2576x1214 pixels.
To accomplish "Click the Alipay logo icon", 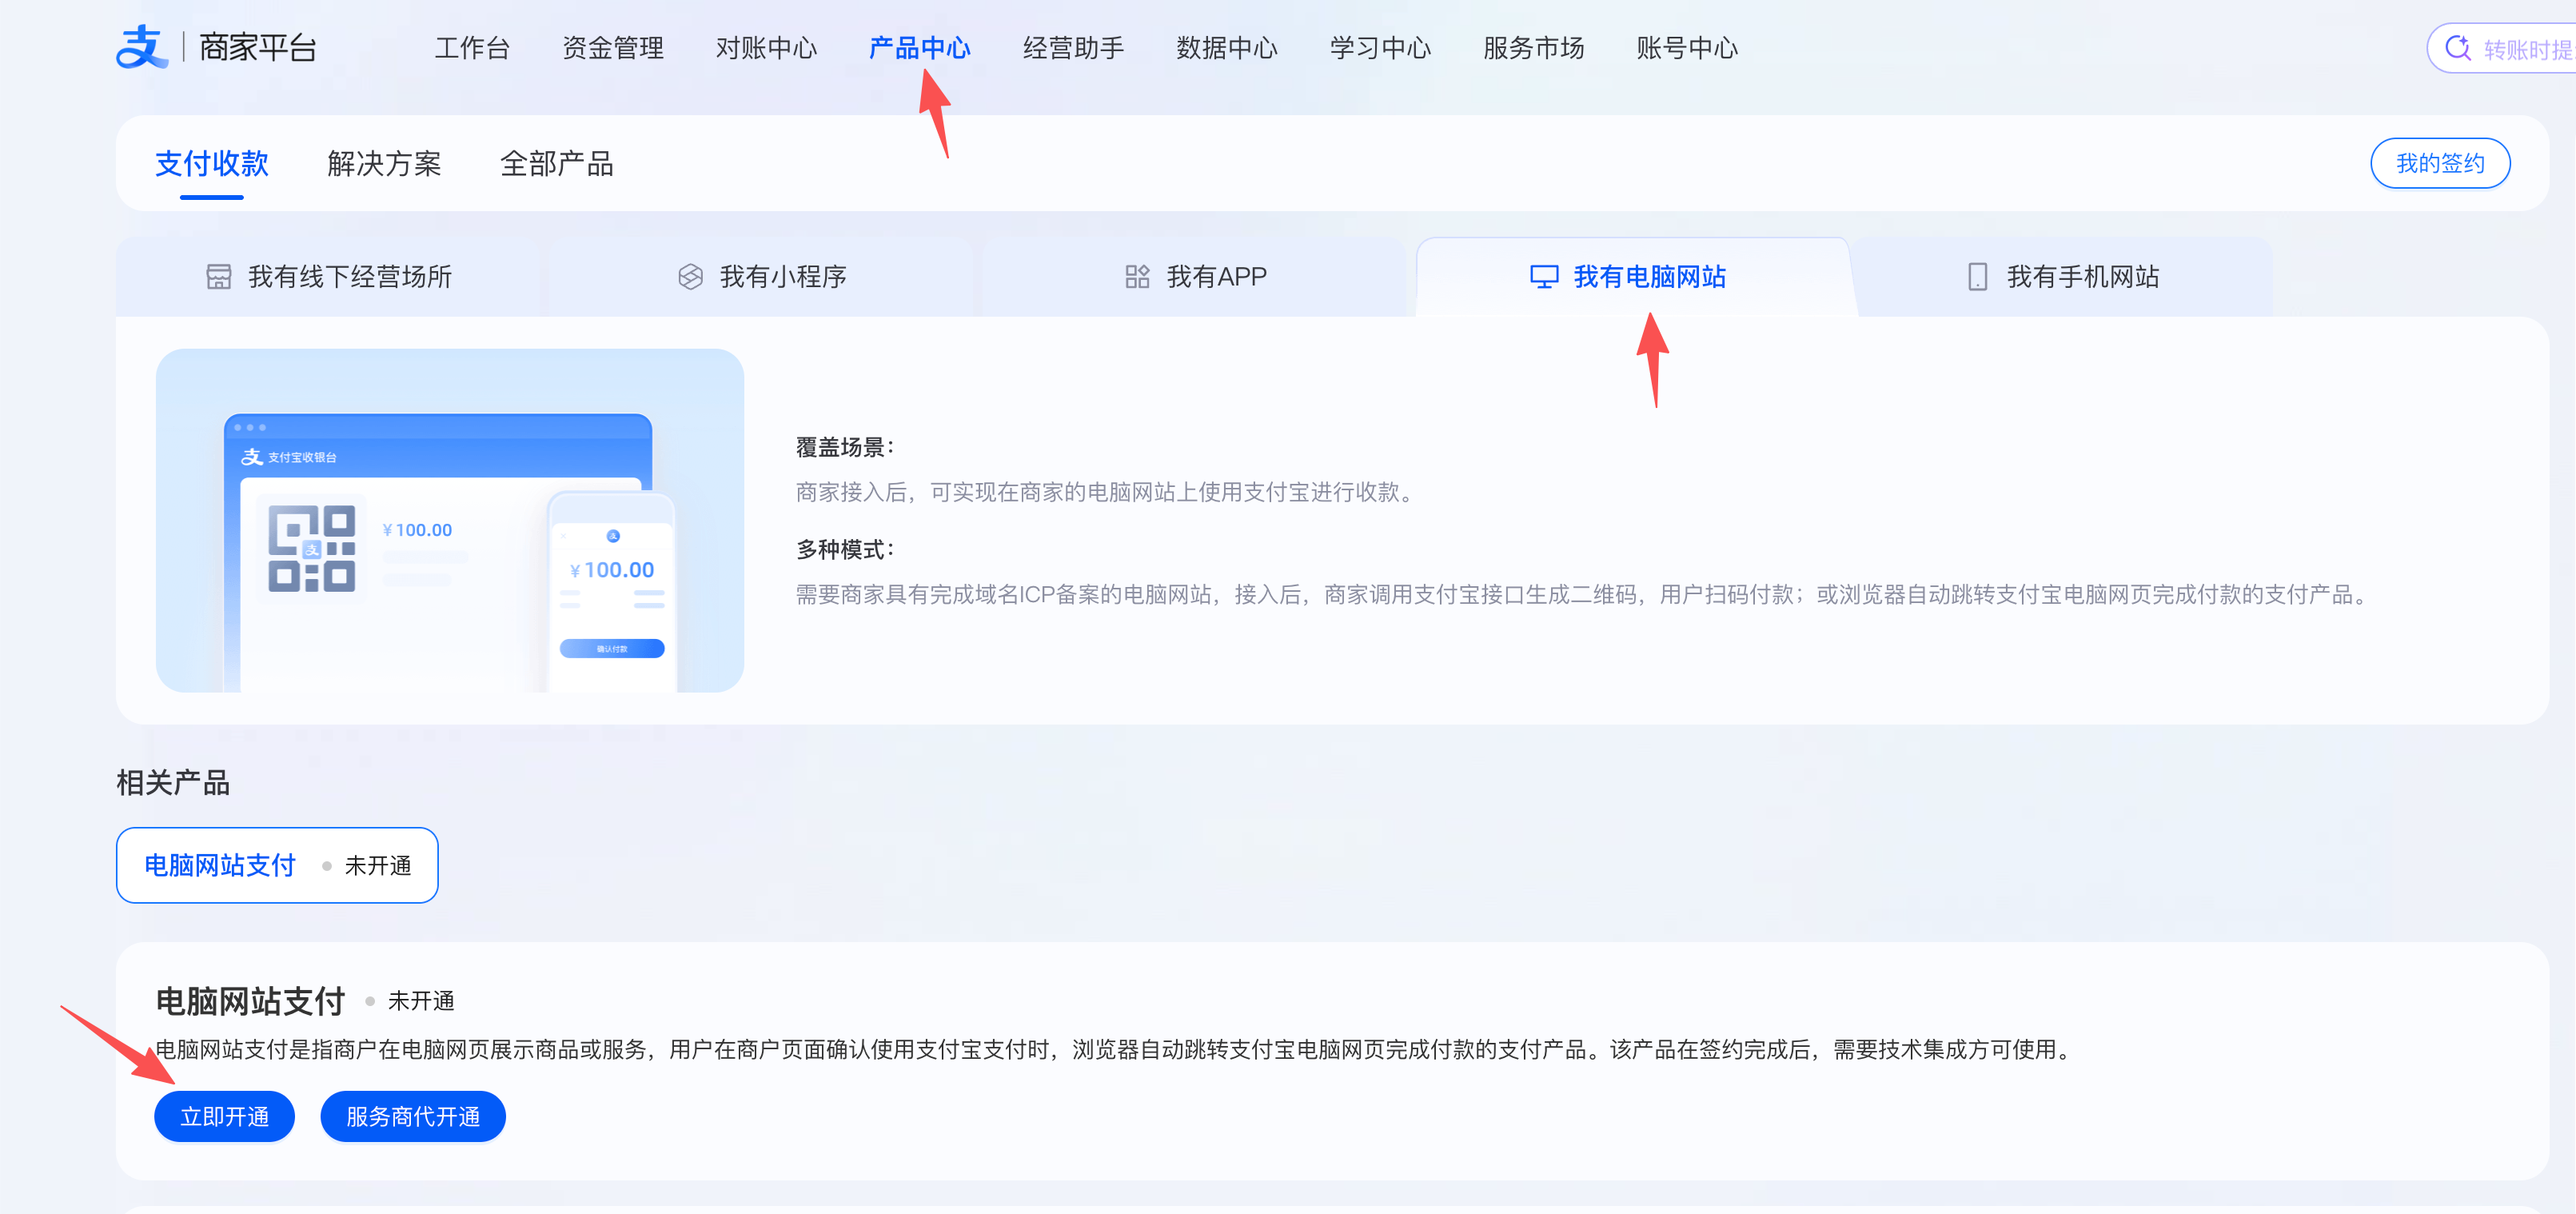I will (141, 47).
